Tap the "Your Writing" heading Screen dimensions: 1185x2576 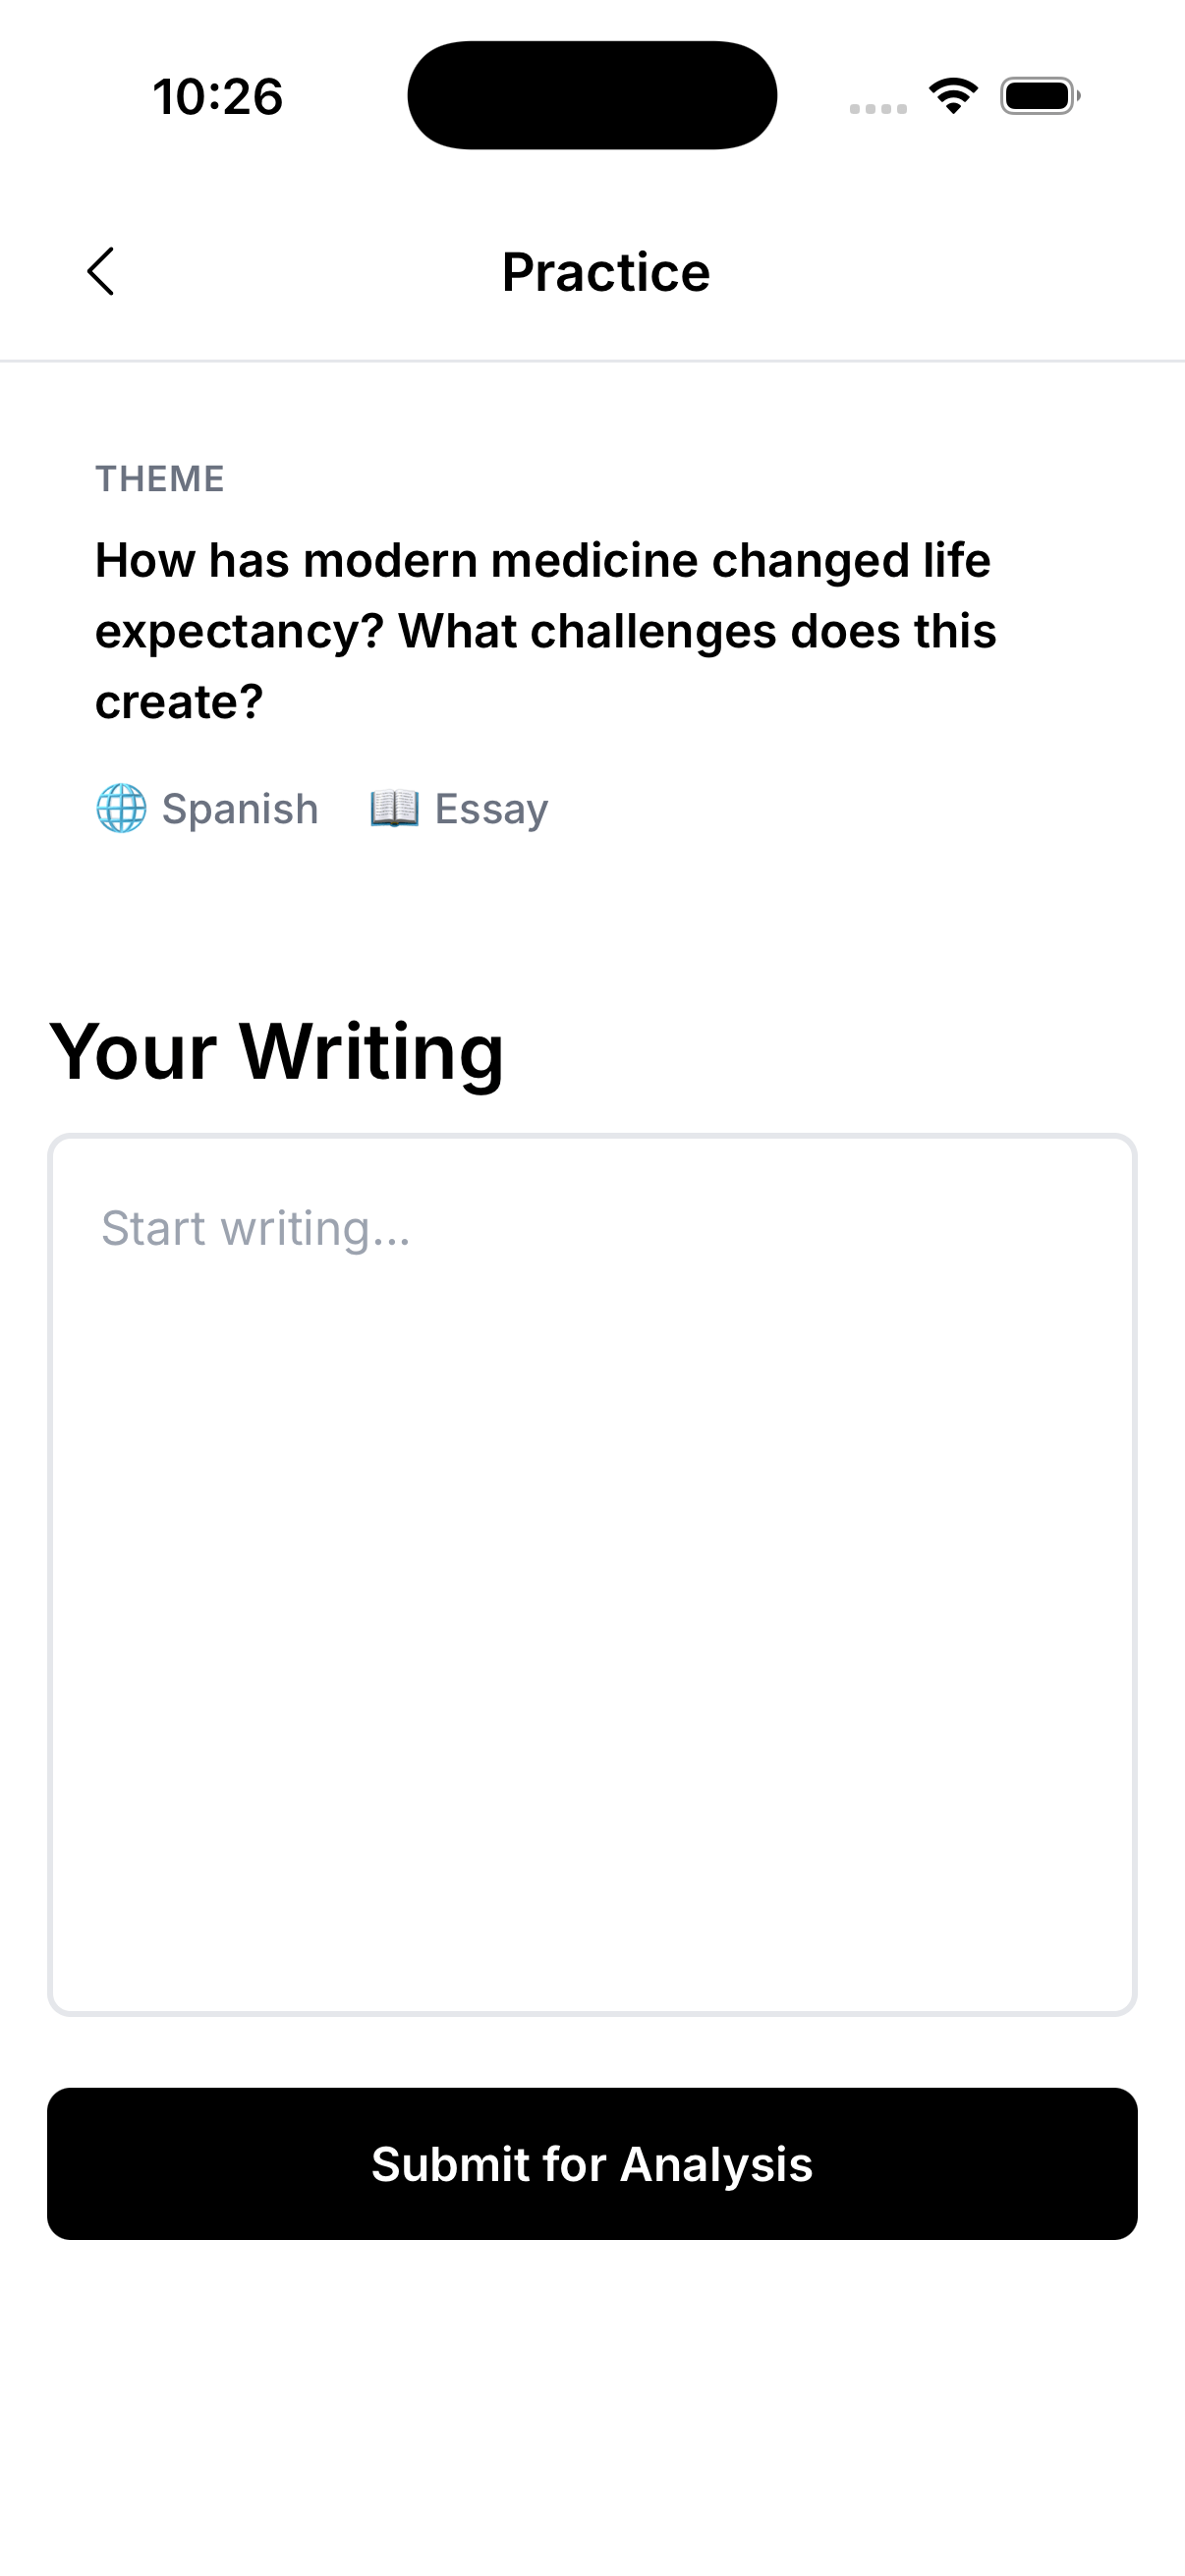tap(276, 1051)
